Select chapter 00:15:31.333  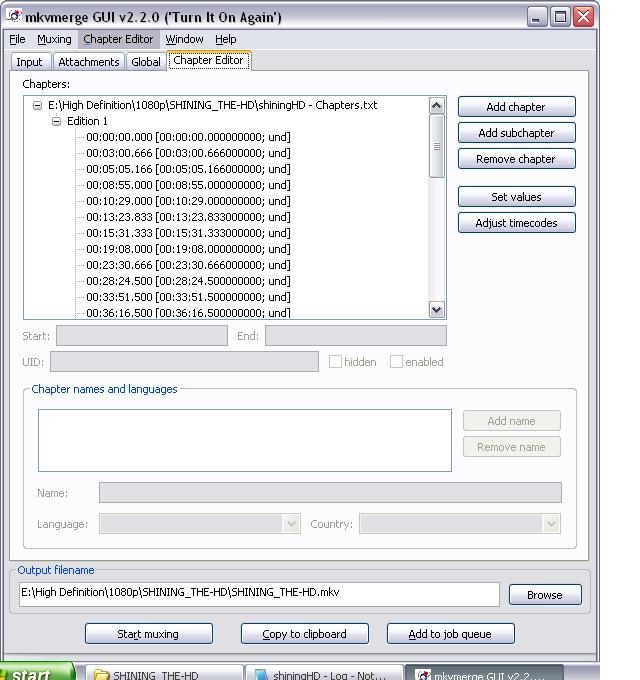pyautogui.click(x=188, y=233)
